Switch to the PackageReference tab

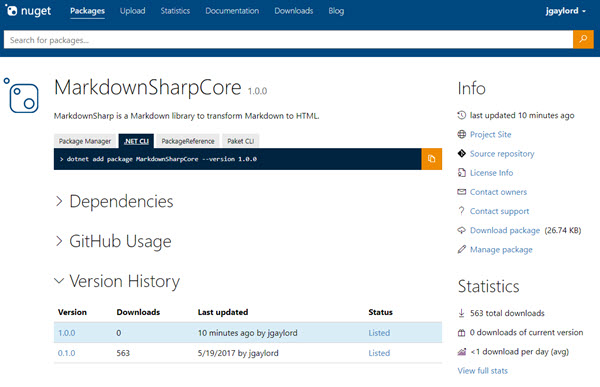tap(188, 141)
